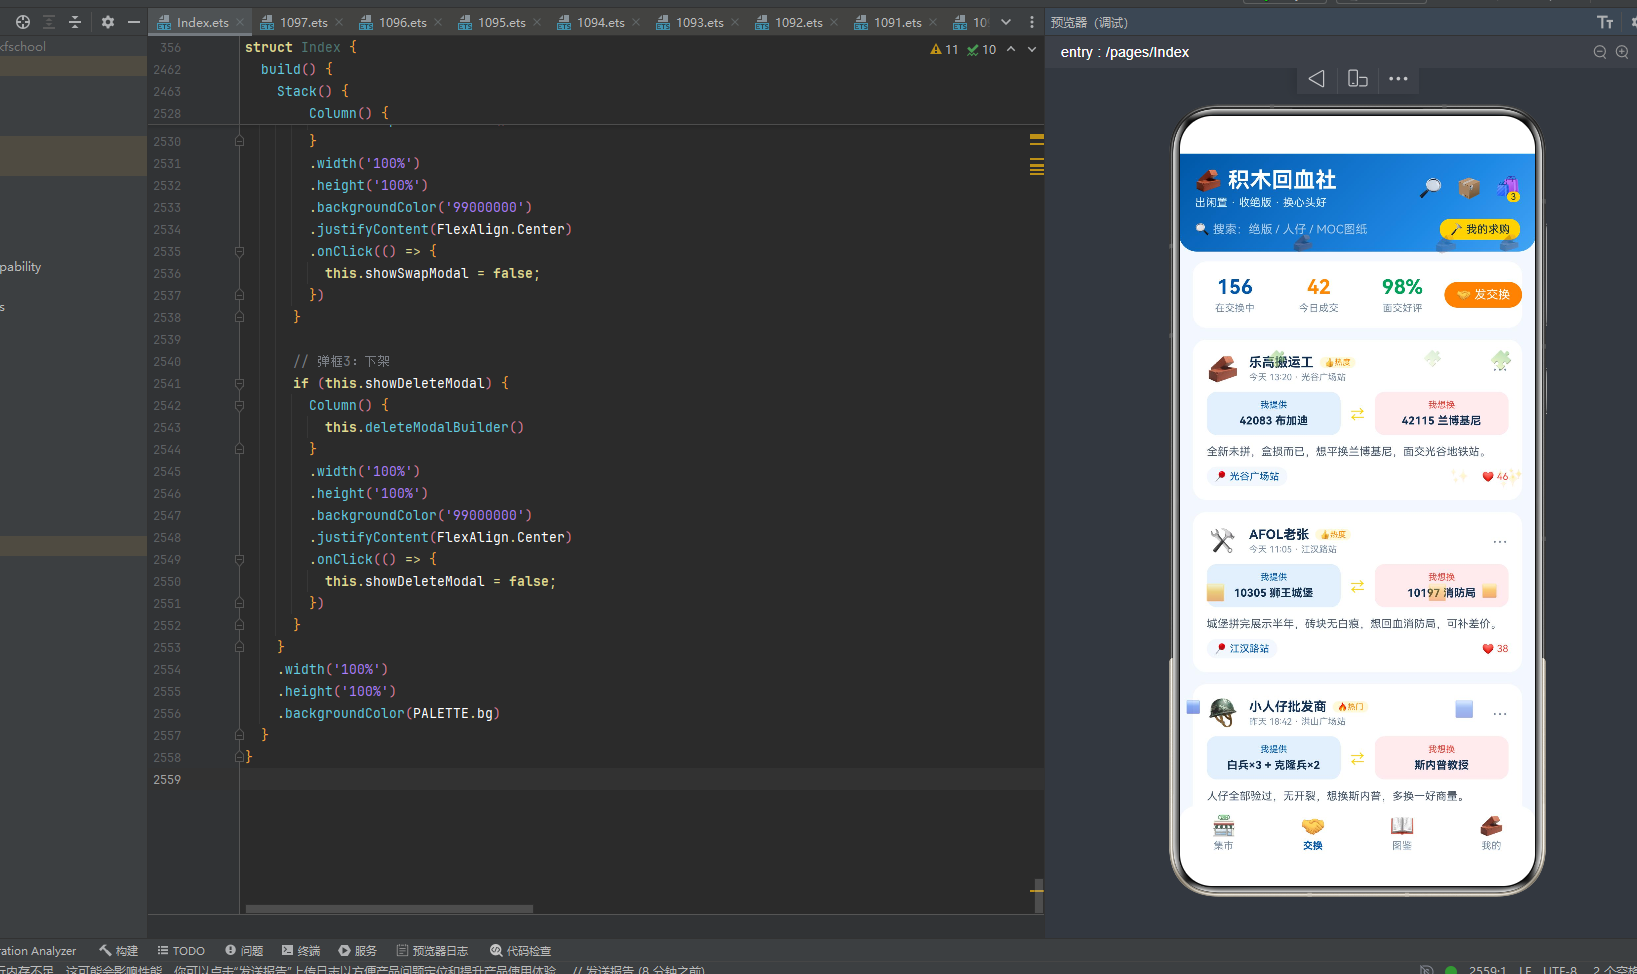Open the 终端 terminal tool window
Viewport: 1637px width, 974px height.
coord(301,951)
